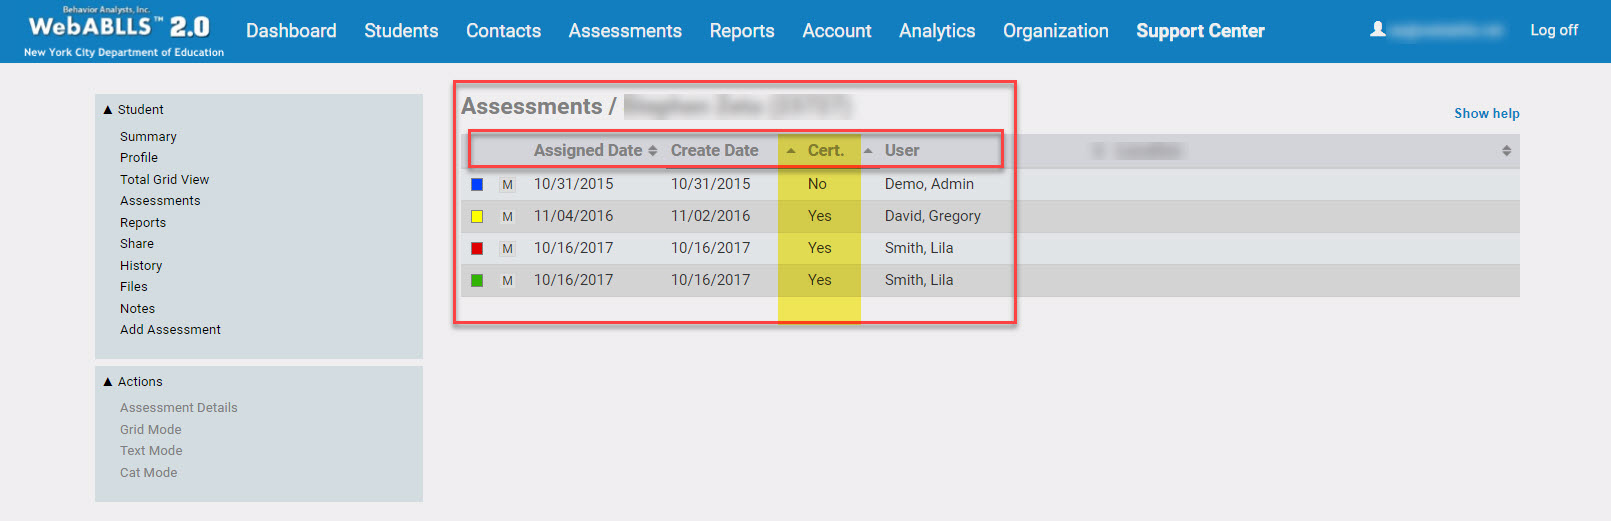Image resolution: width=1611 pixels, height=521 pixels.
Task: Click Log off
Action: click(1553, 30)
